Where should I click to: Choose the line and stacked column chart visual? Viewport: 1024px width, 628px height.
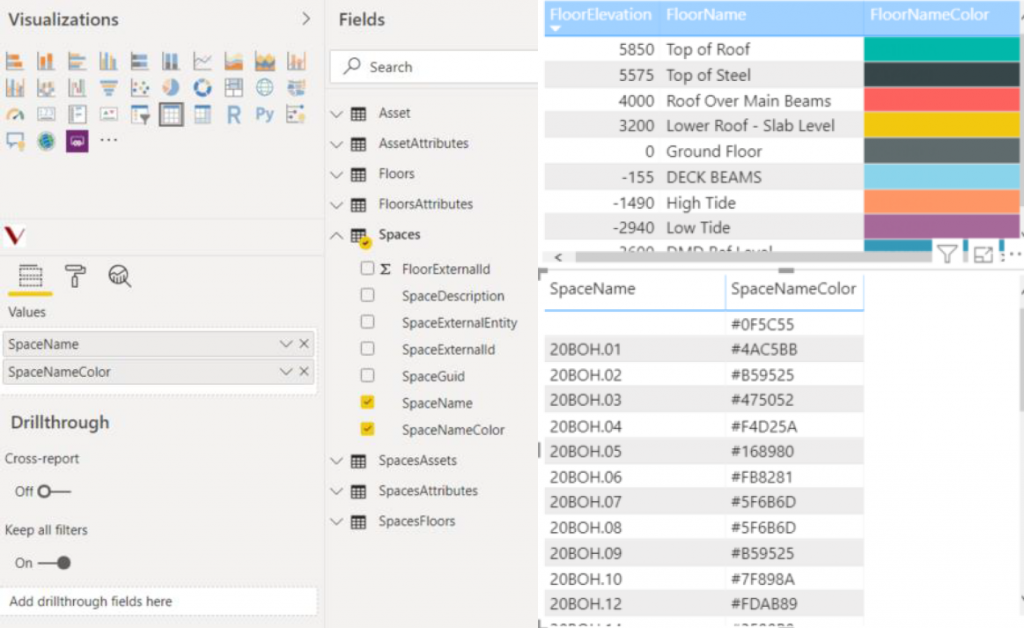(x=296, y=61)
